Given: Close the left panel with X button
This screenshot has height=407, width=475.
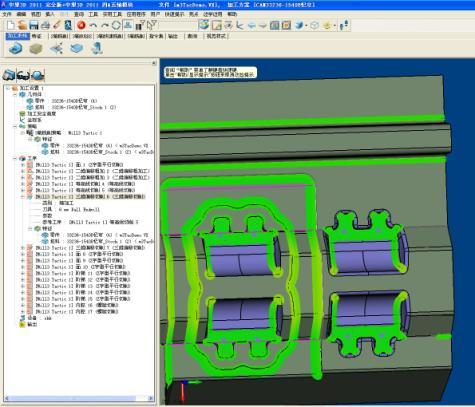Looking at the screenshot, I should tap(154, 63).
